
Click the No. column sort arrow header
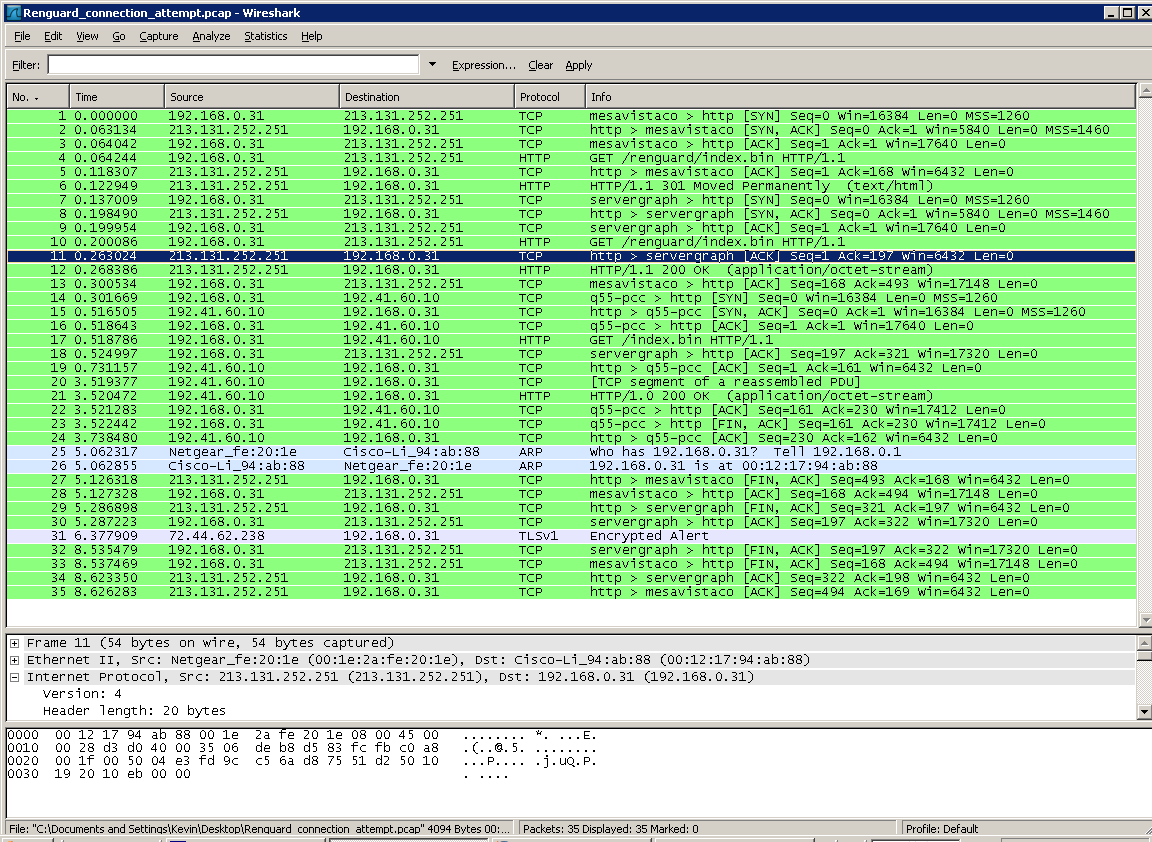tap(37, 97)
